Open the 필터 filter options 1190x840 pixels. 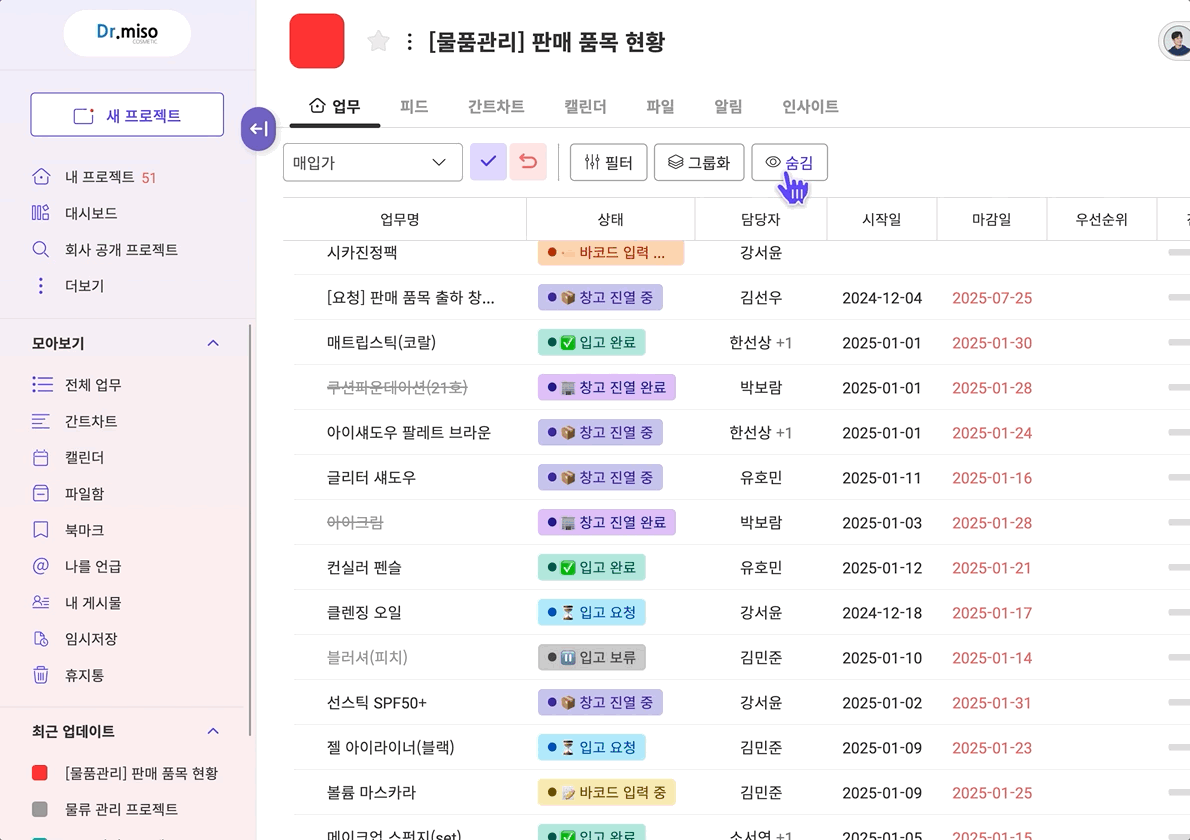pos(608,162)
